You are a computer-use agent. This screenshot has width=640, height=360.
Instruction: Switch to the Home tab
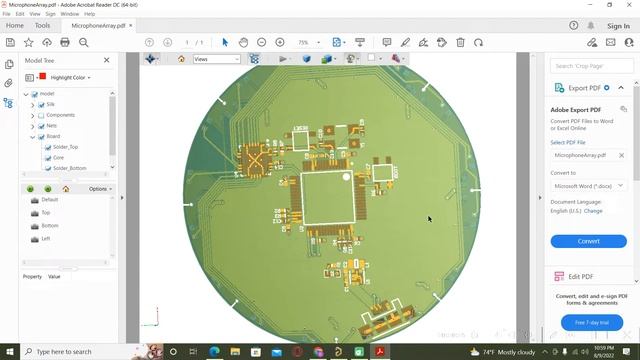click(15, 25)
